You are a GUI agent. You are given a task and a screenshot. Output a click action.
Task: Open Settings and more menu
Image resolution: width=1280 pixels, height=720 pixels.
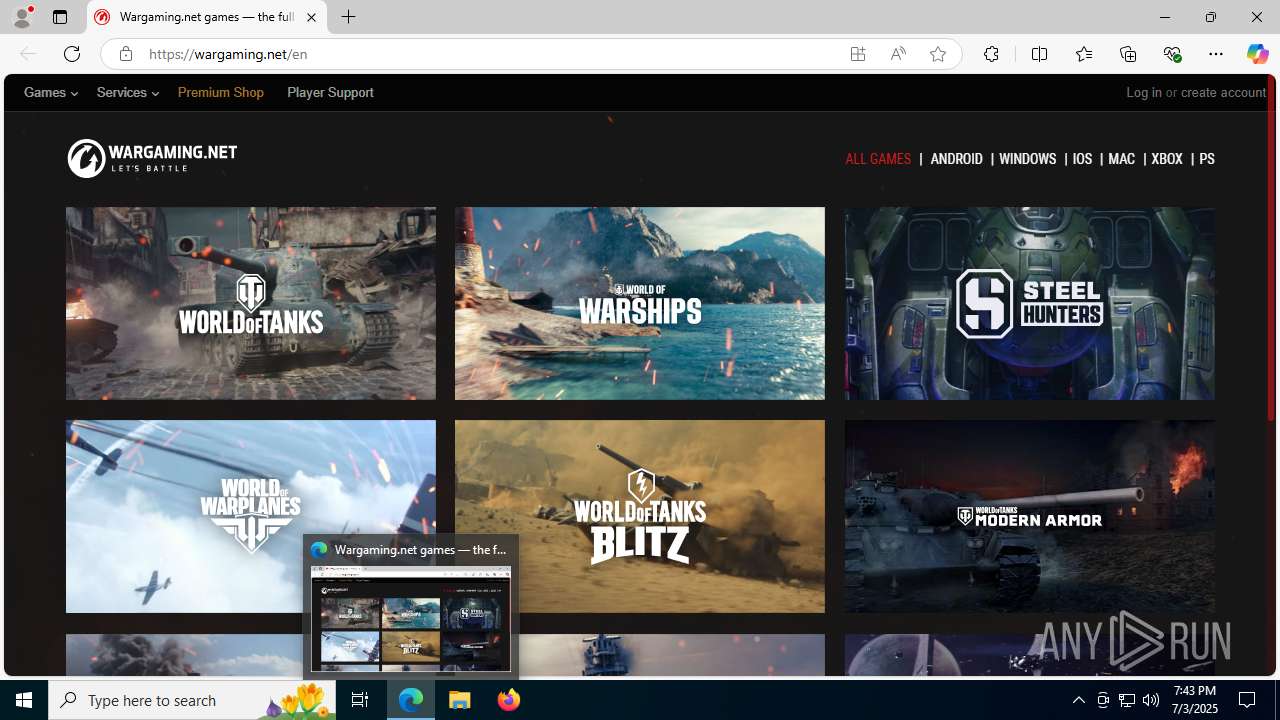click(x=1216, y=54)
